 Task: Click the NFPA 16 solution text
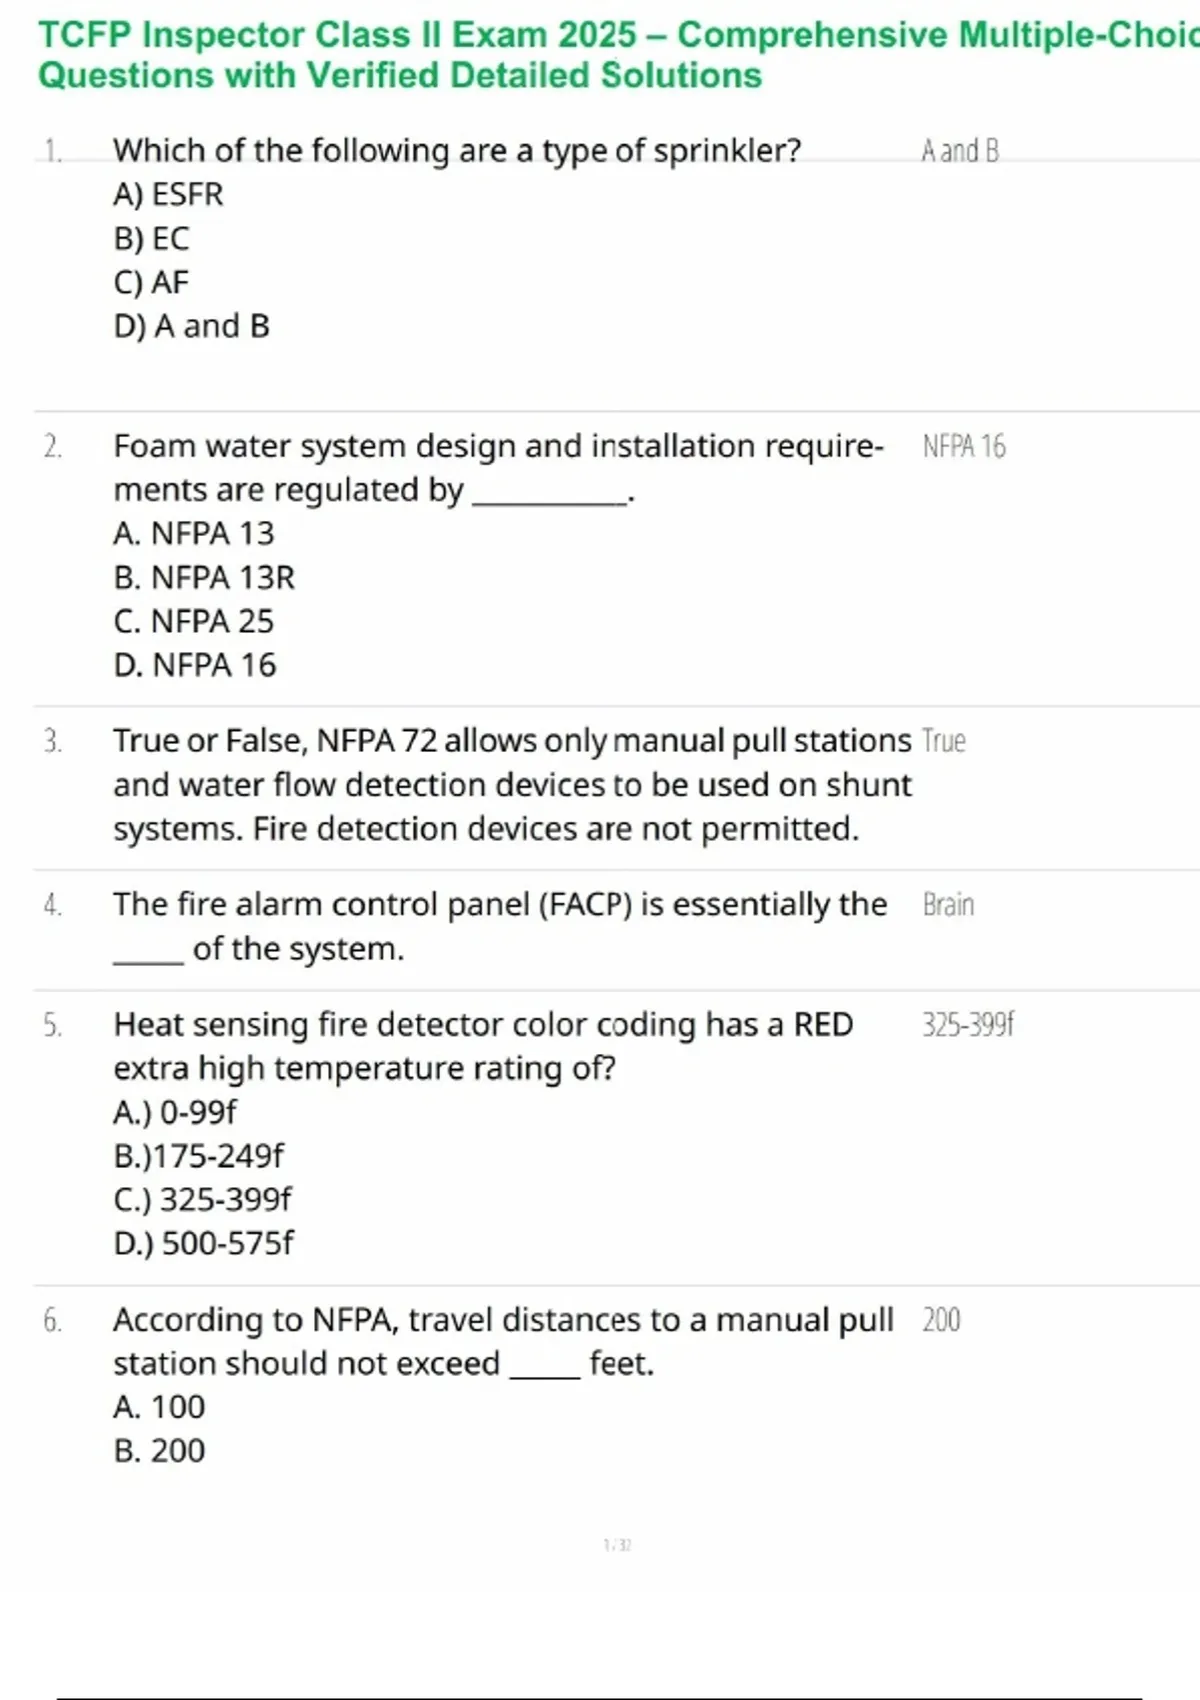(964, 446)
